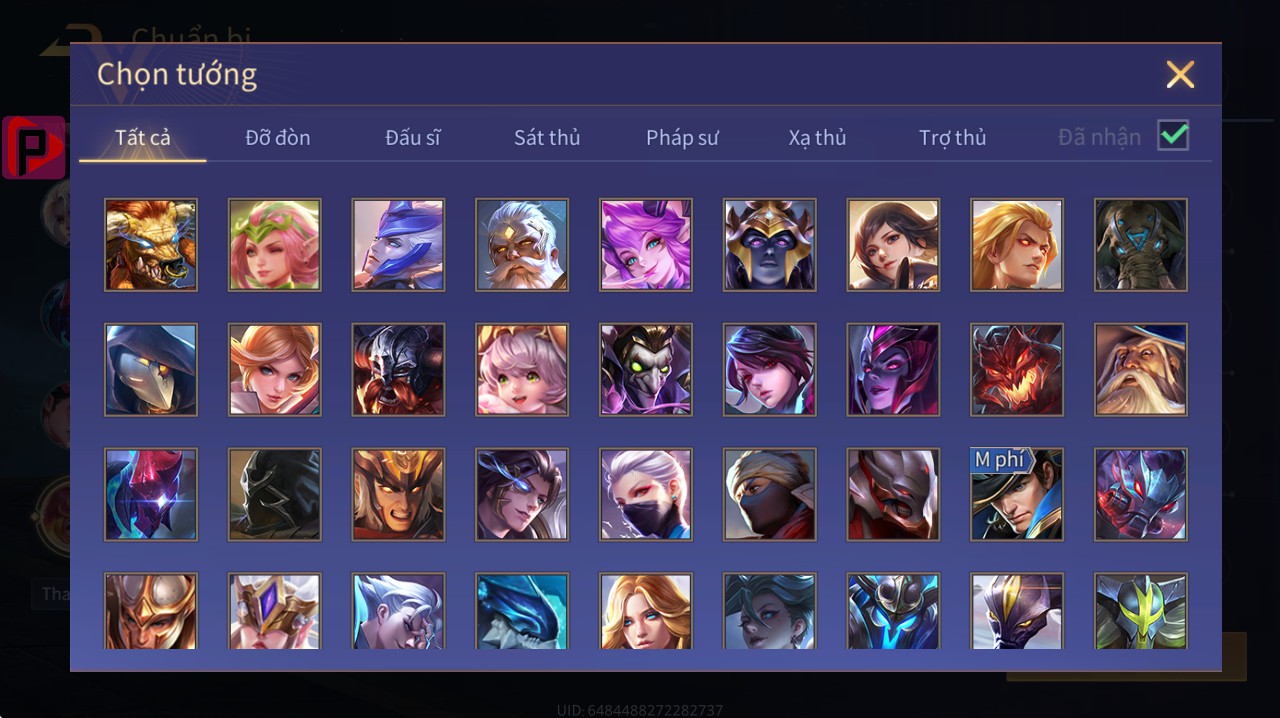Close the 'Chọn tướng' dialog
1280x718 pixels.
pos(1180,74)
